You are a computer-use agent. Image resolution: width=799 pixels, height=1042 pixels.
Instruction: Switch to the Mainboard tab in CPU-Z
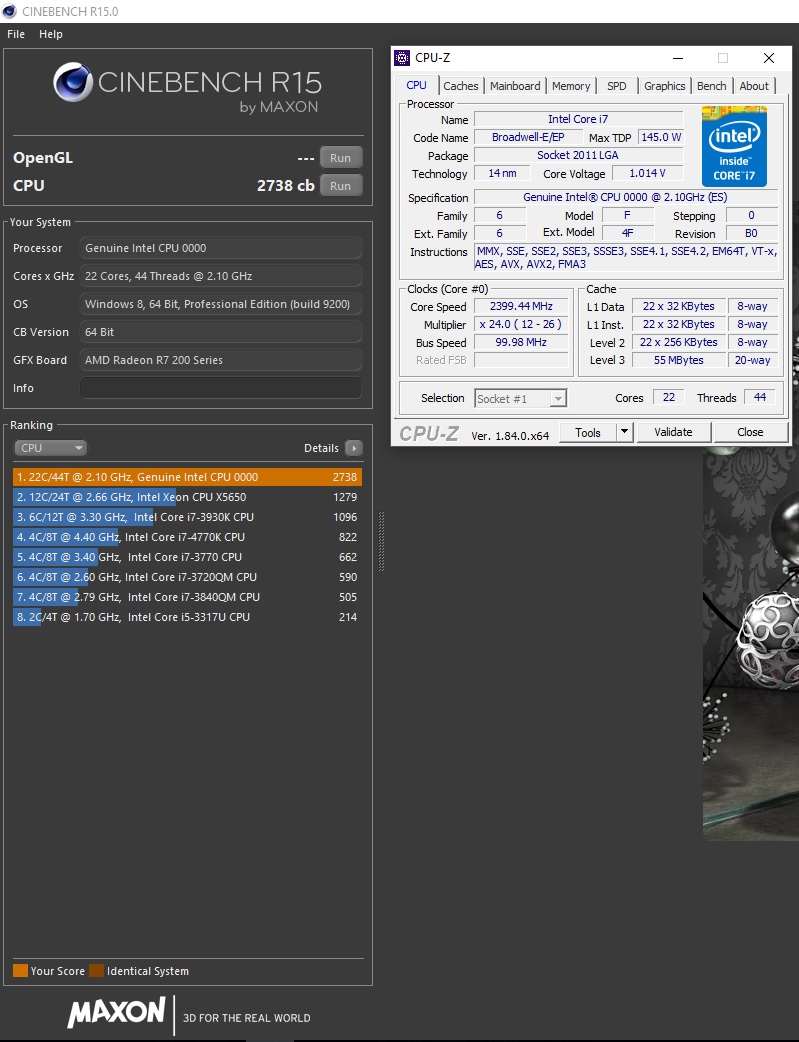(x=515, y=86)
